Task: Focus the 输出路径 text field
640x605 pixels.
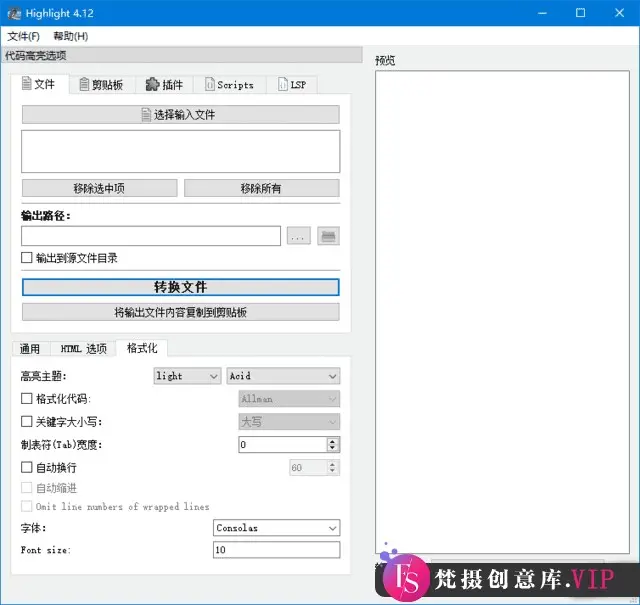Action: pos(151,236)
